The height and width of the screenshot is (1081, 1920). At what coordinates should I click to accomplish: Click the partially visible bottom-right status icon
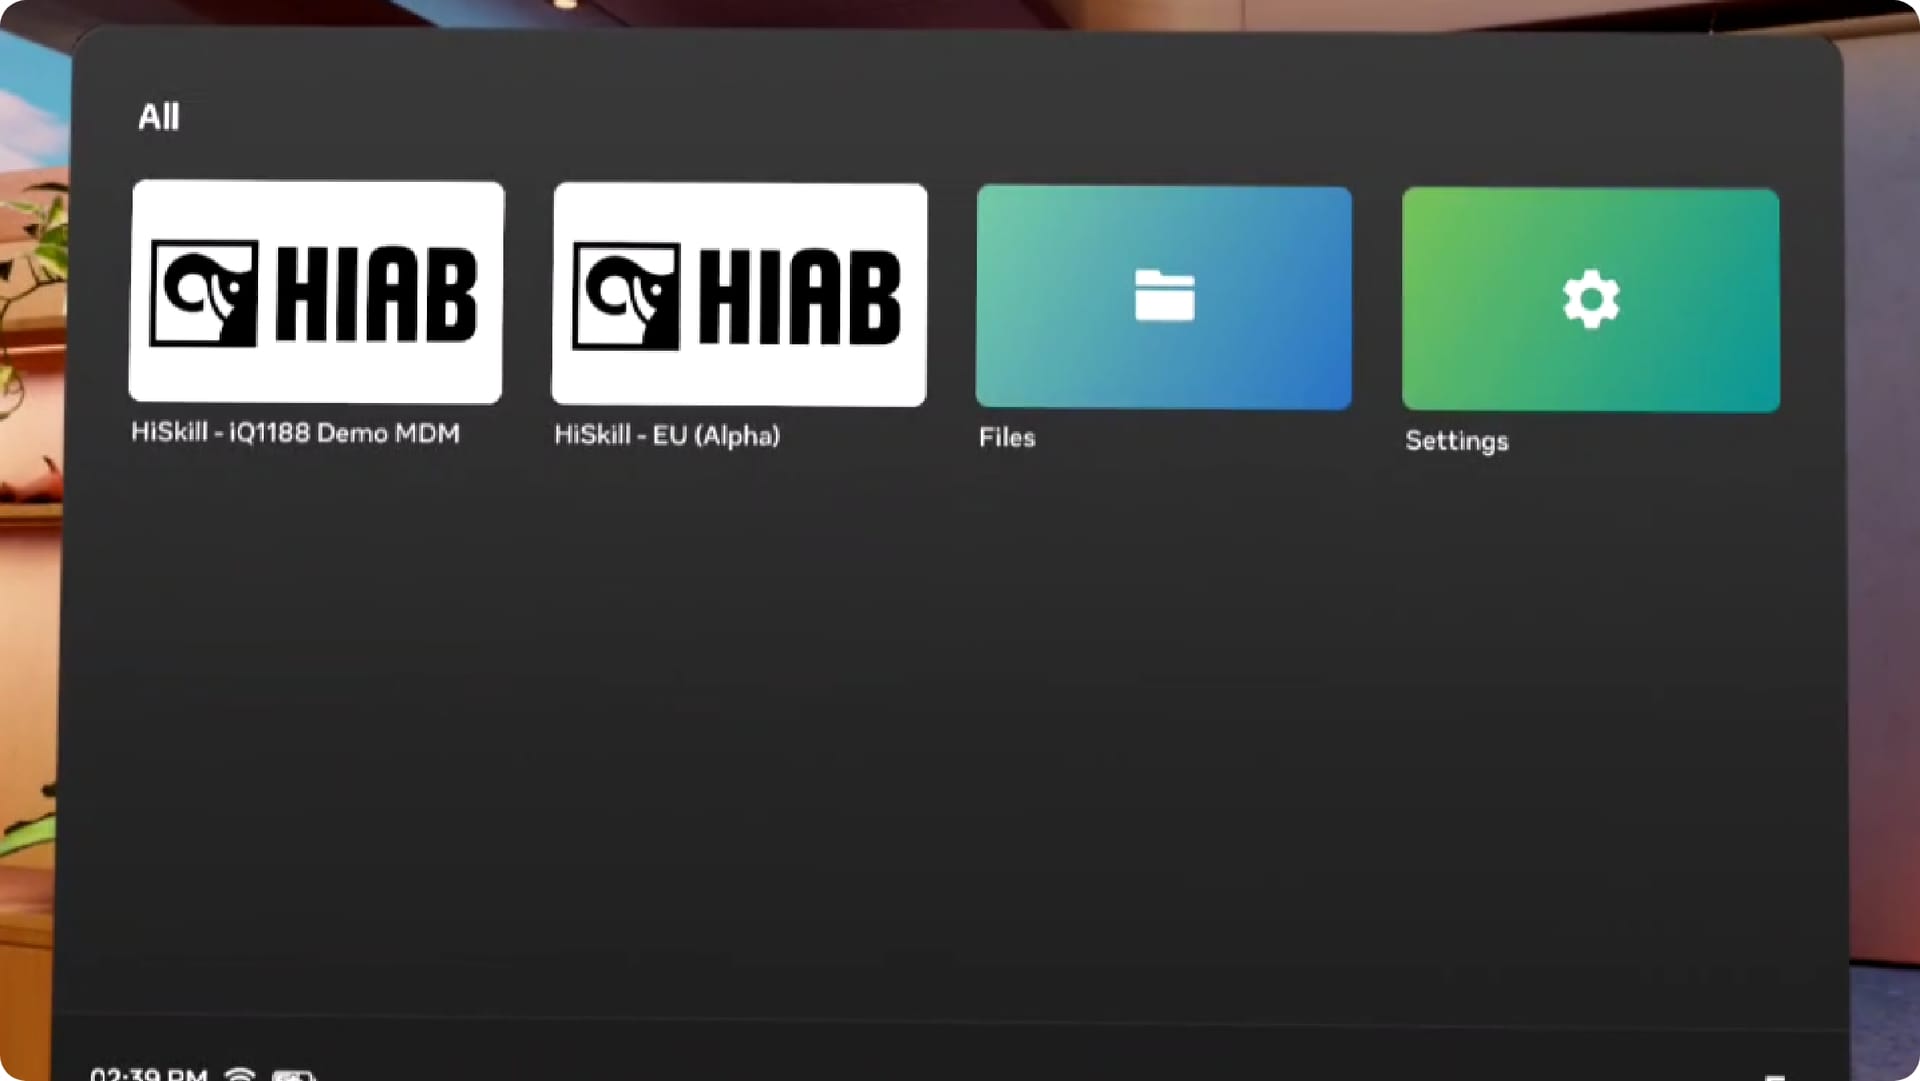pyautogui.click(x=1775, y=1077)
